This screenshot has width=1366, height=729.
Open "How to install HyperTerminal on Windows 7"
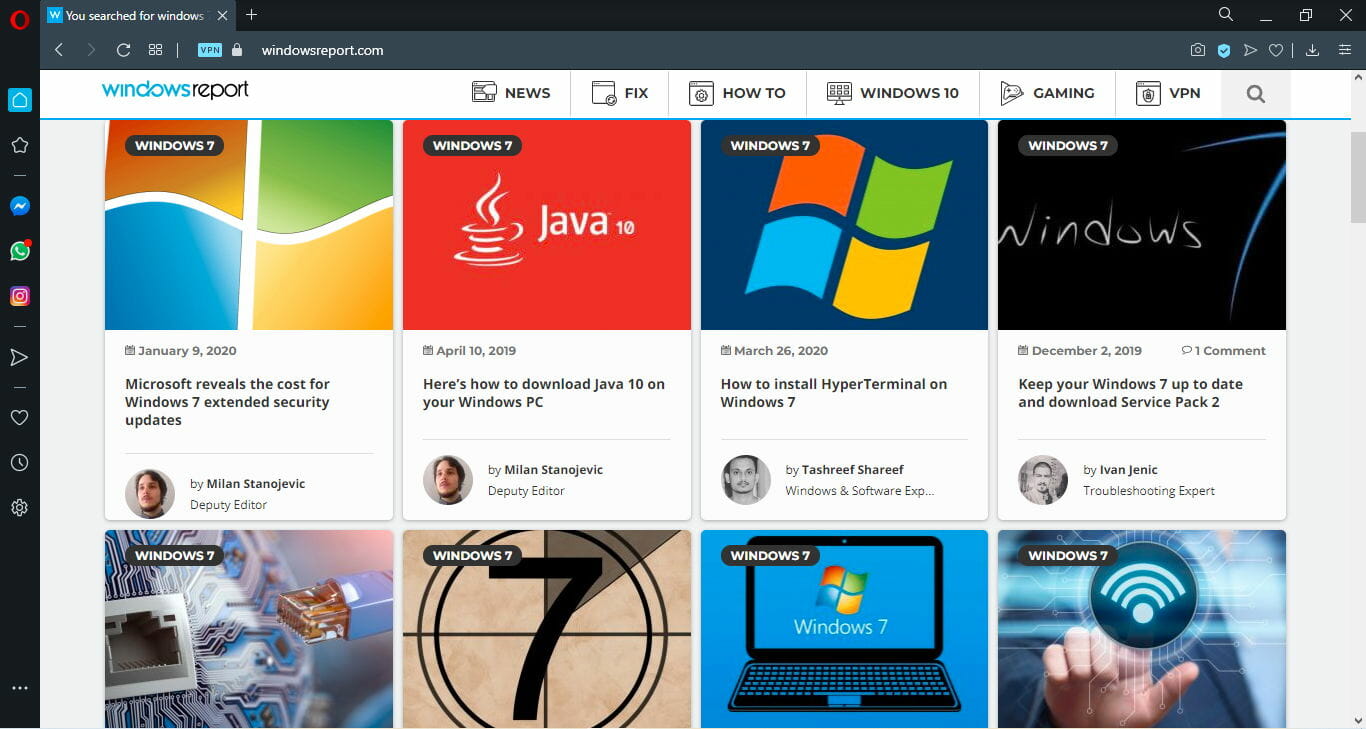pyautogui.click(x=834, y=393)
